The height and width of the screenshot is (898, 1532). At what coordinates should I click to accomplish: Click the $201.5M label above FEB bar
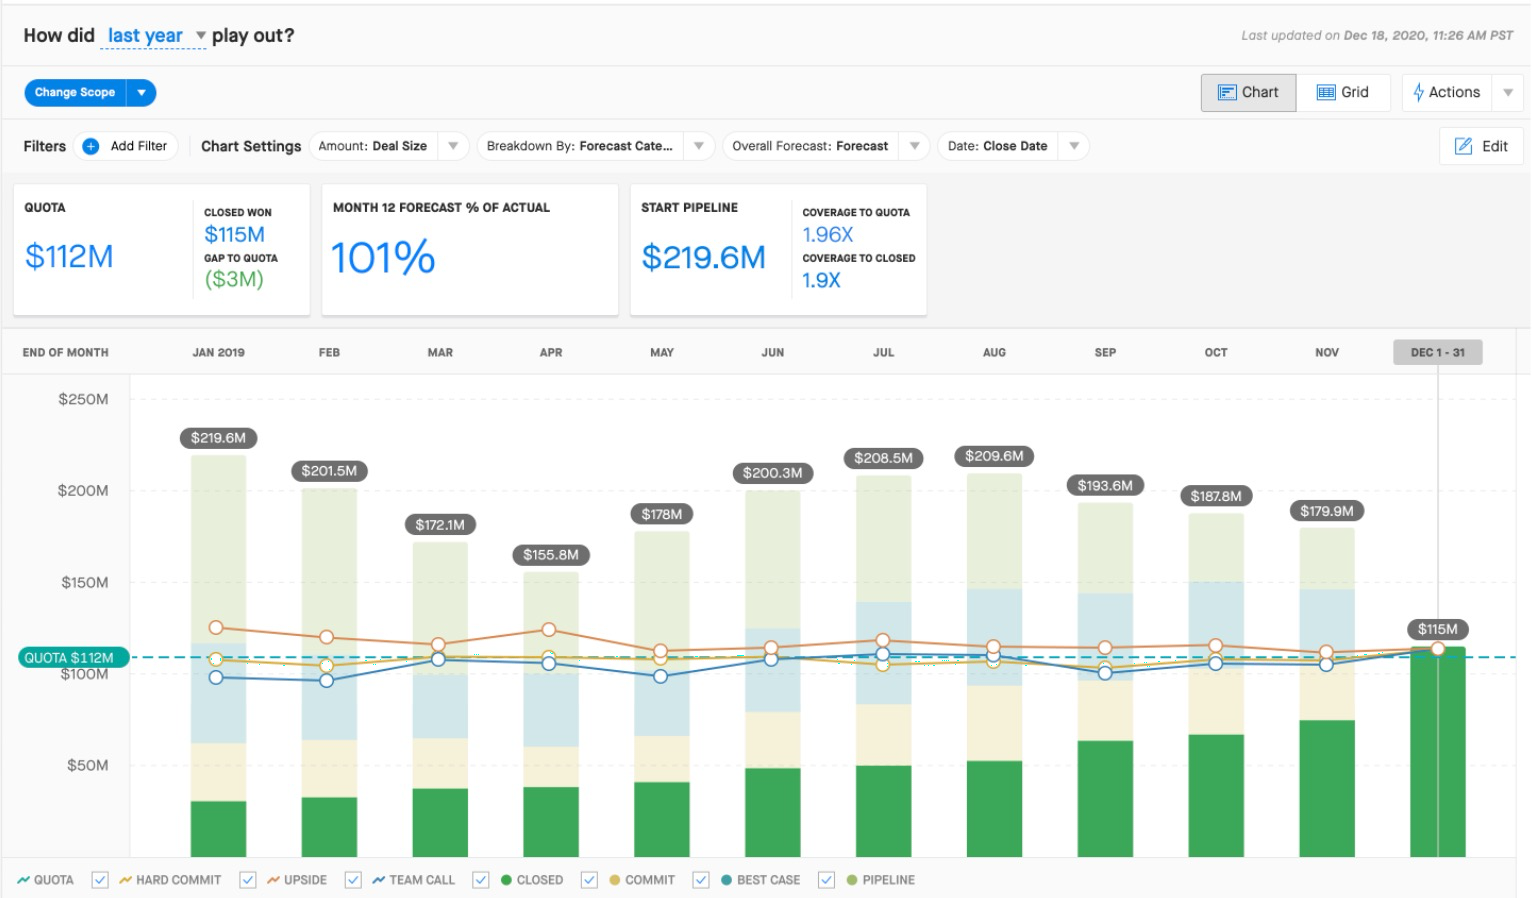(x=329, y=471)
